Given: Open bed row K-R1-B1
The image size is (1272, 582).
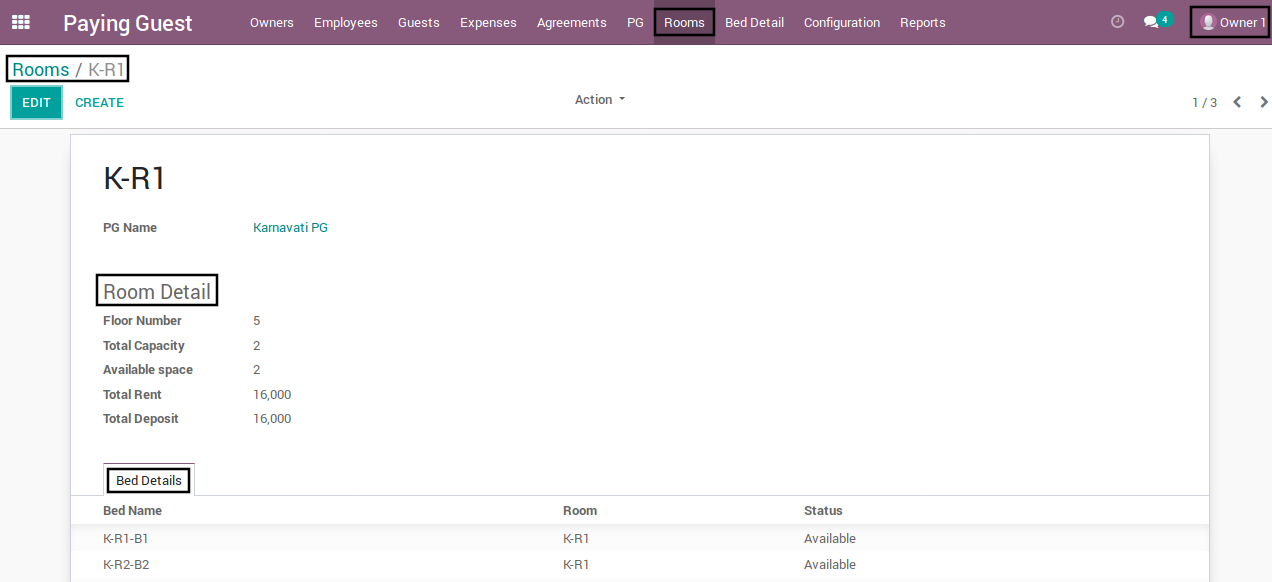Looking at the screenshot, I should tap(640, 539).
